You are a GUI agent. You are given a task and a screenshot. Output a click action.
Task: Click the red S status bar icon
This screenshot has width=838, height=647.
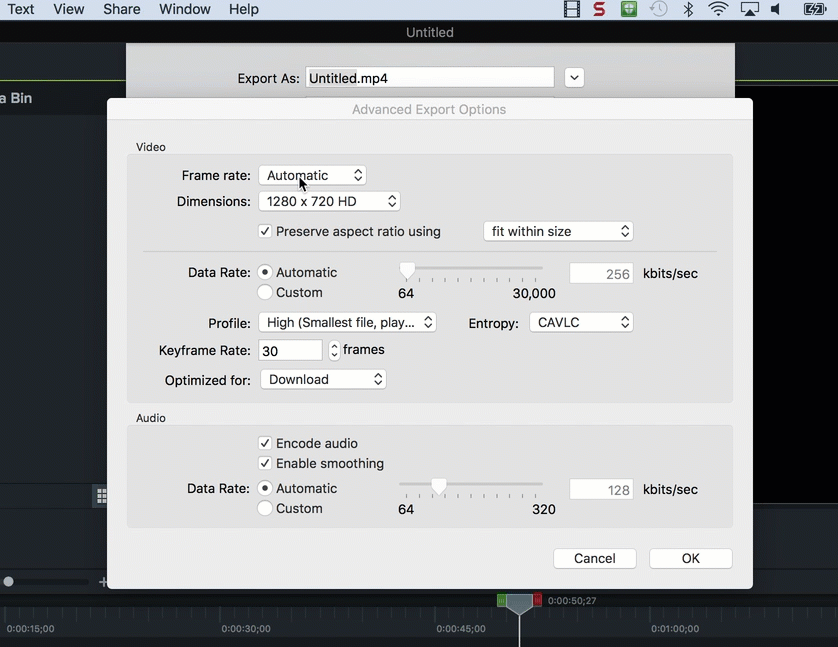click(x=599, y=9)
